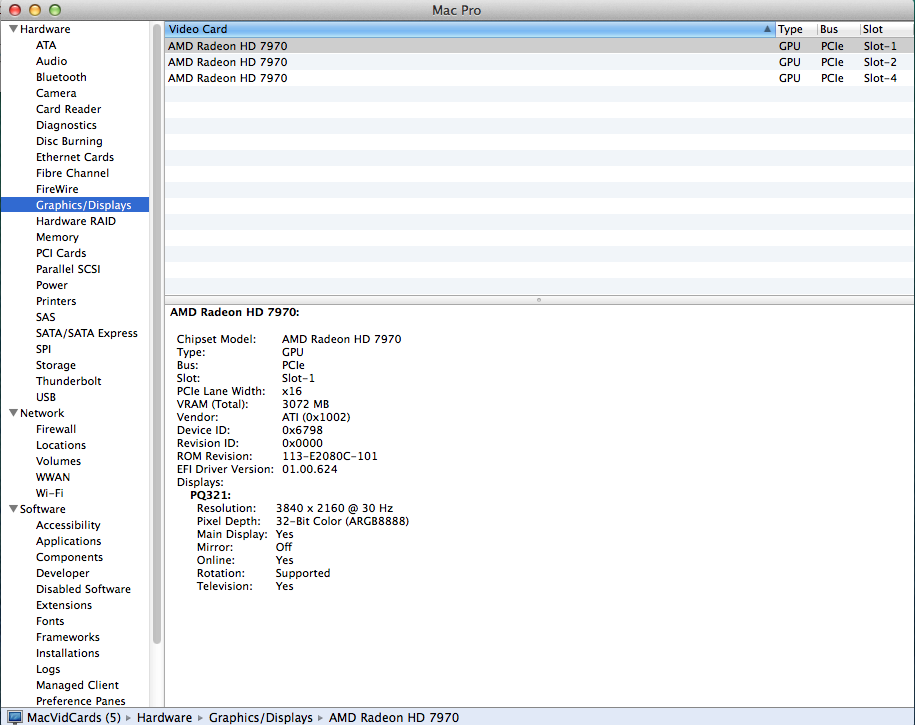Open Extensions under Software
The width and height of the screenshot is (915, 725).
click(x=64, y=605)
